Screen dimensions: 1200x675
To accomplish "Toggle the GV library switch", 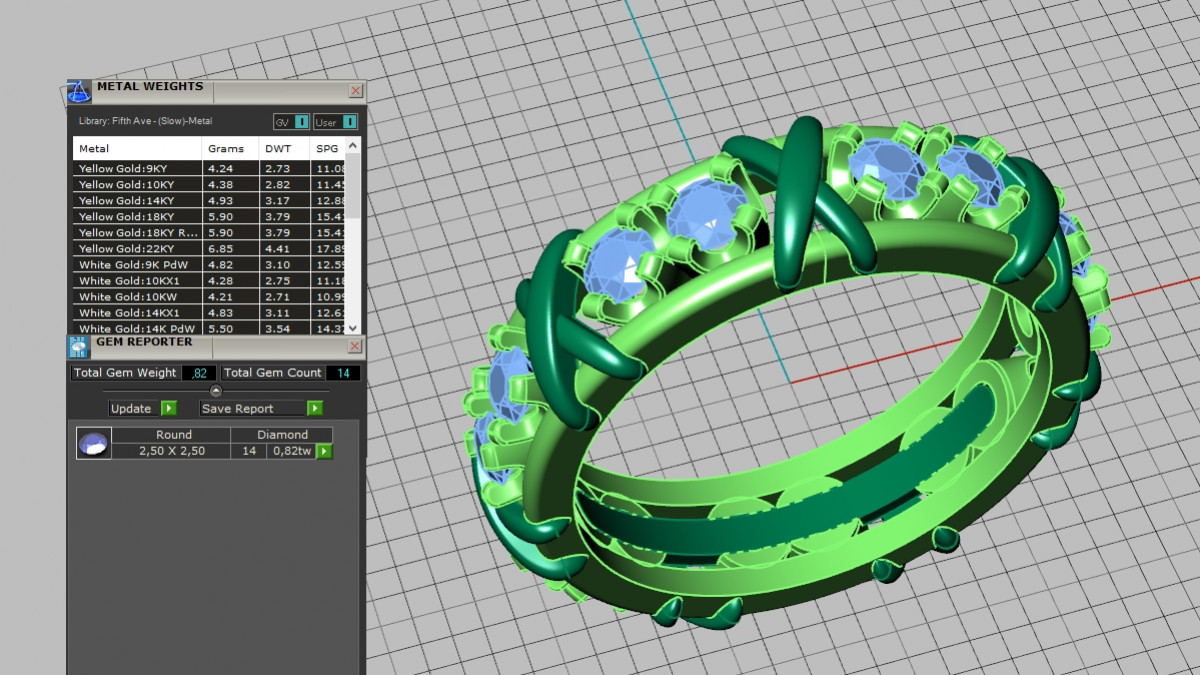I will click(301, 122).
